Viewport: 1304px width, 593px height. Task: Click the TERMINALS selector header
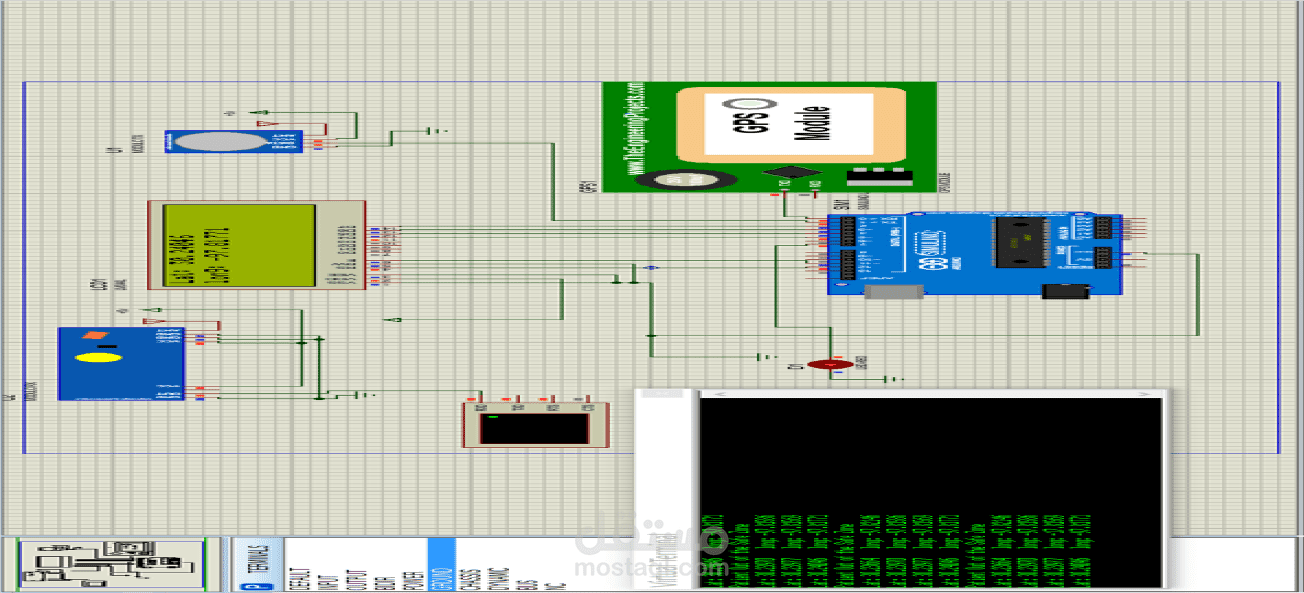258,560
